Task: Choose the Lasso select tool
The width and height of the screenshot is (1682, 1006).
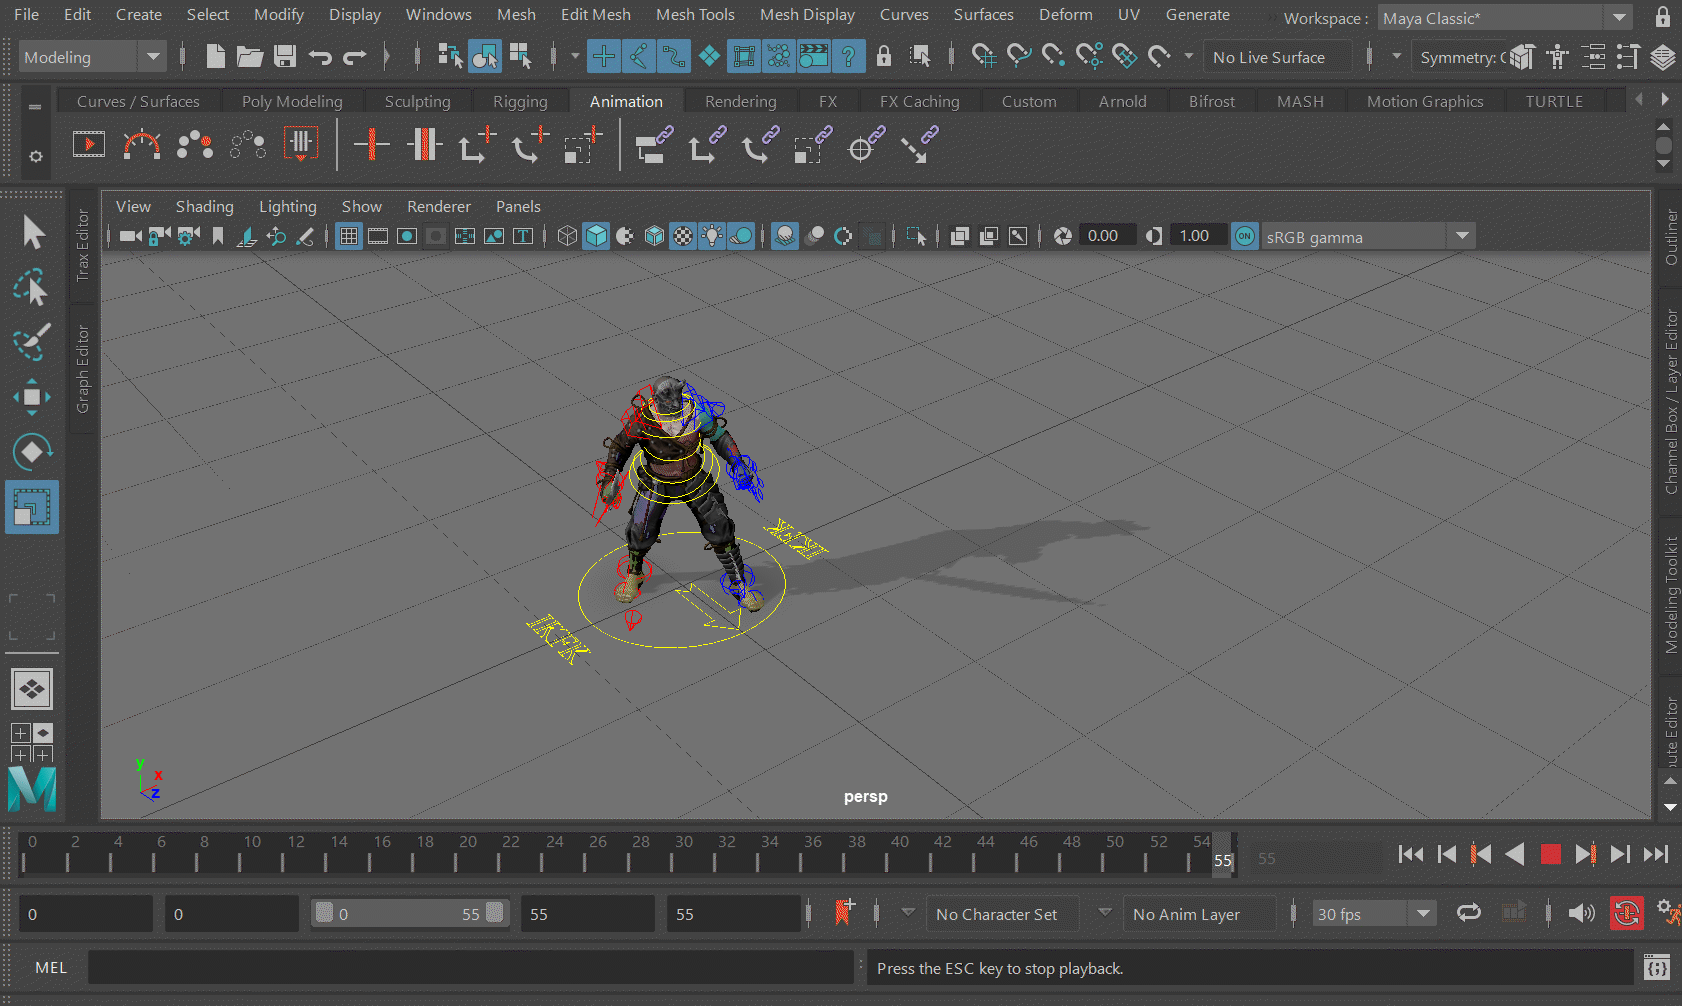Action: coord(31,288)
